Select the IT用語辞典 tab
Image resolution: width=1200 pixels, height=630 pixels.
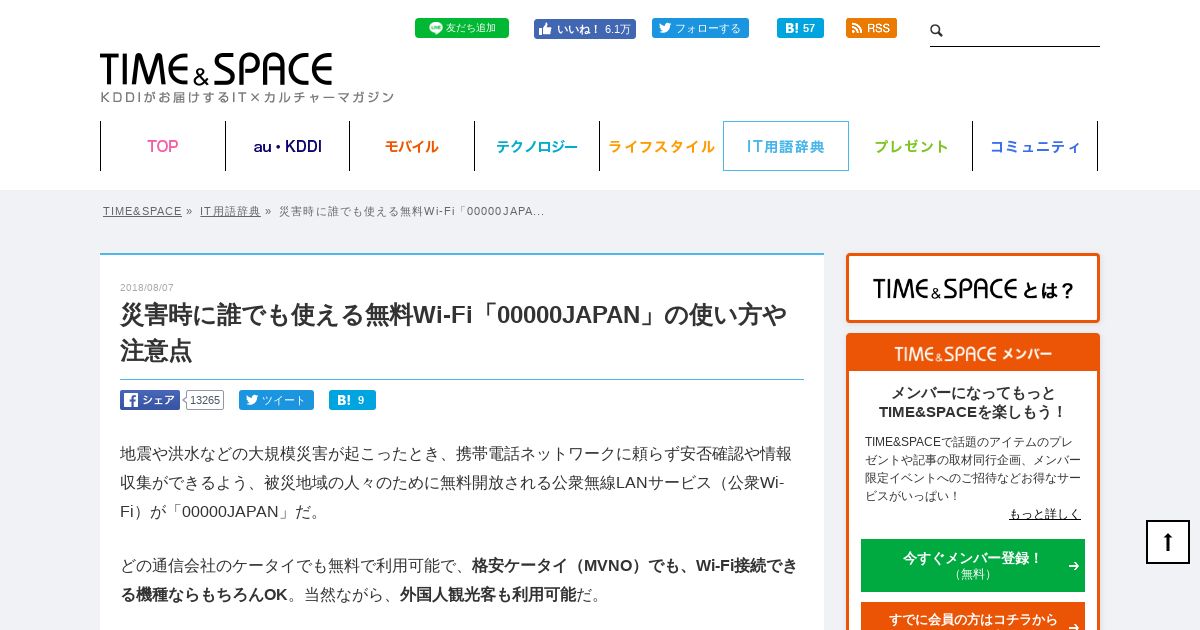click(x=786, y=146)
